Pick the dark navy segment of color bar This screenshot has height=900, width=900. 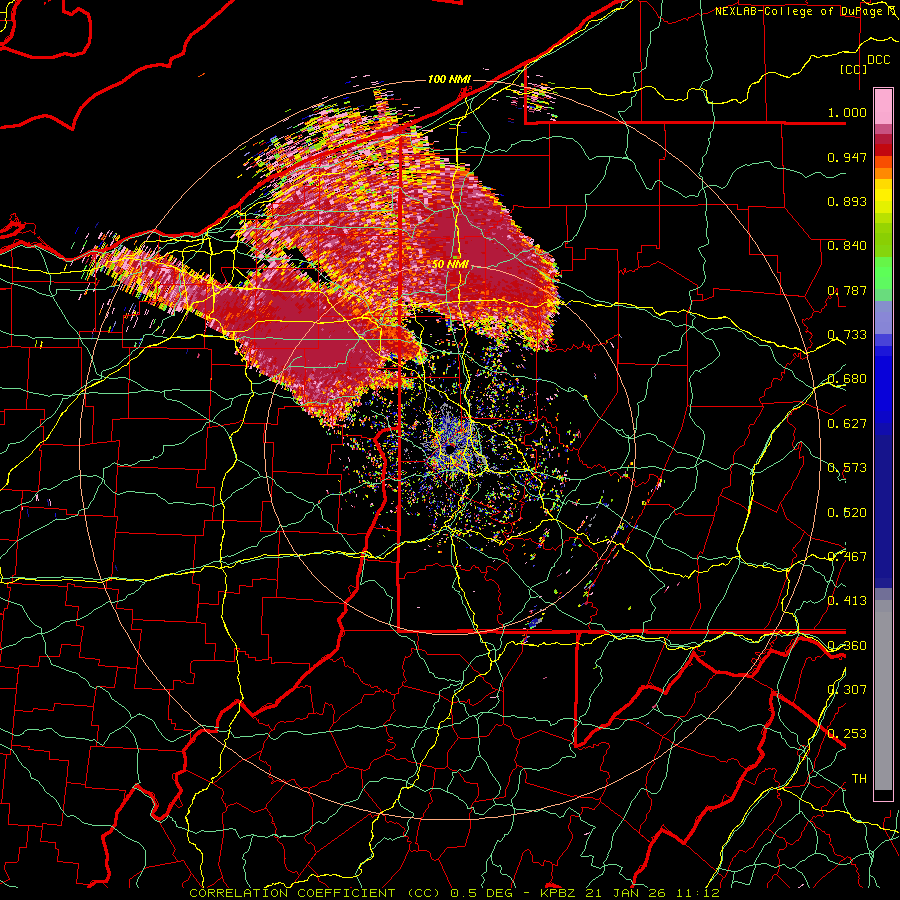[883, 508]
